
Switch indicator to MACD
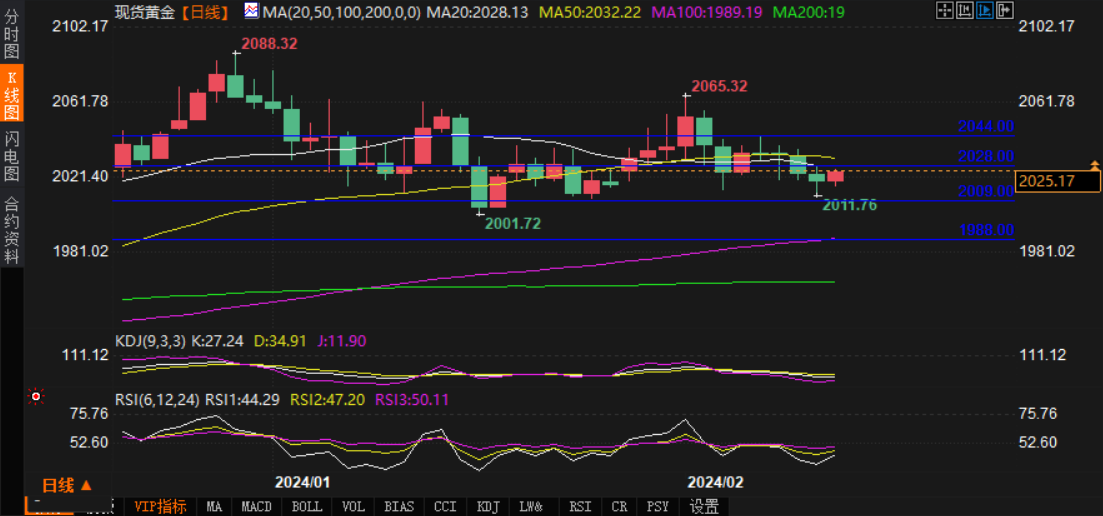click(x=256, y=507)
